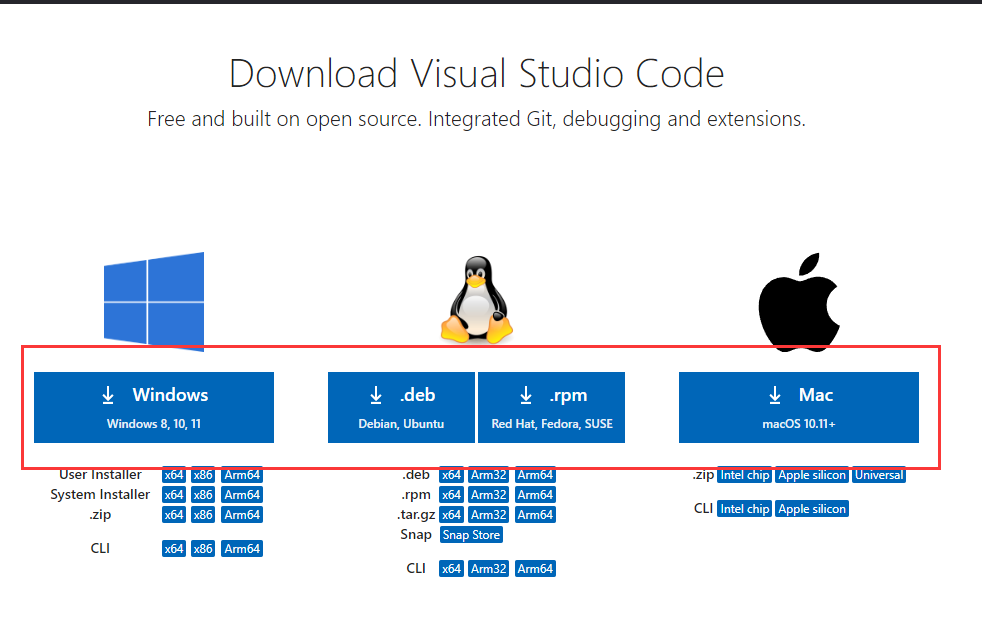Select Arm64 for Windows User Installer
The width and height of the screenshot is (982, 634).
tap(242, 475)
